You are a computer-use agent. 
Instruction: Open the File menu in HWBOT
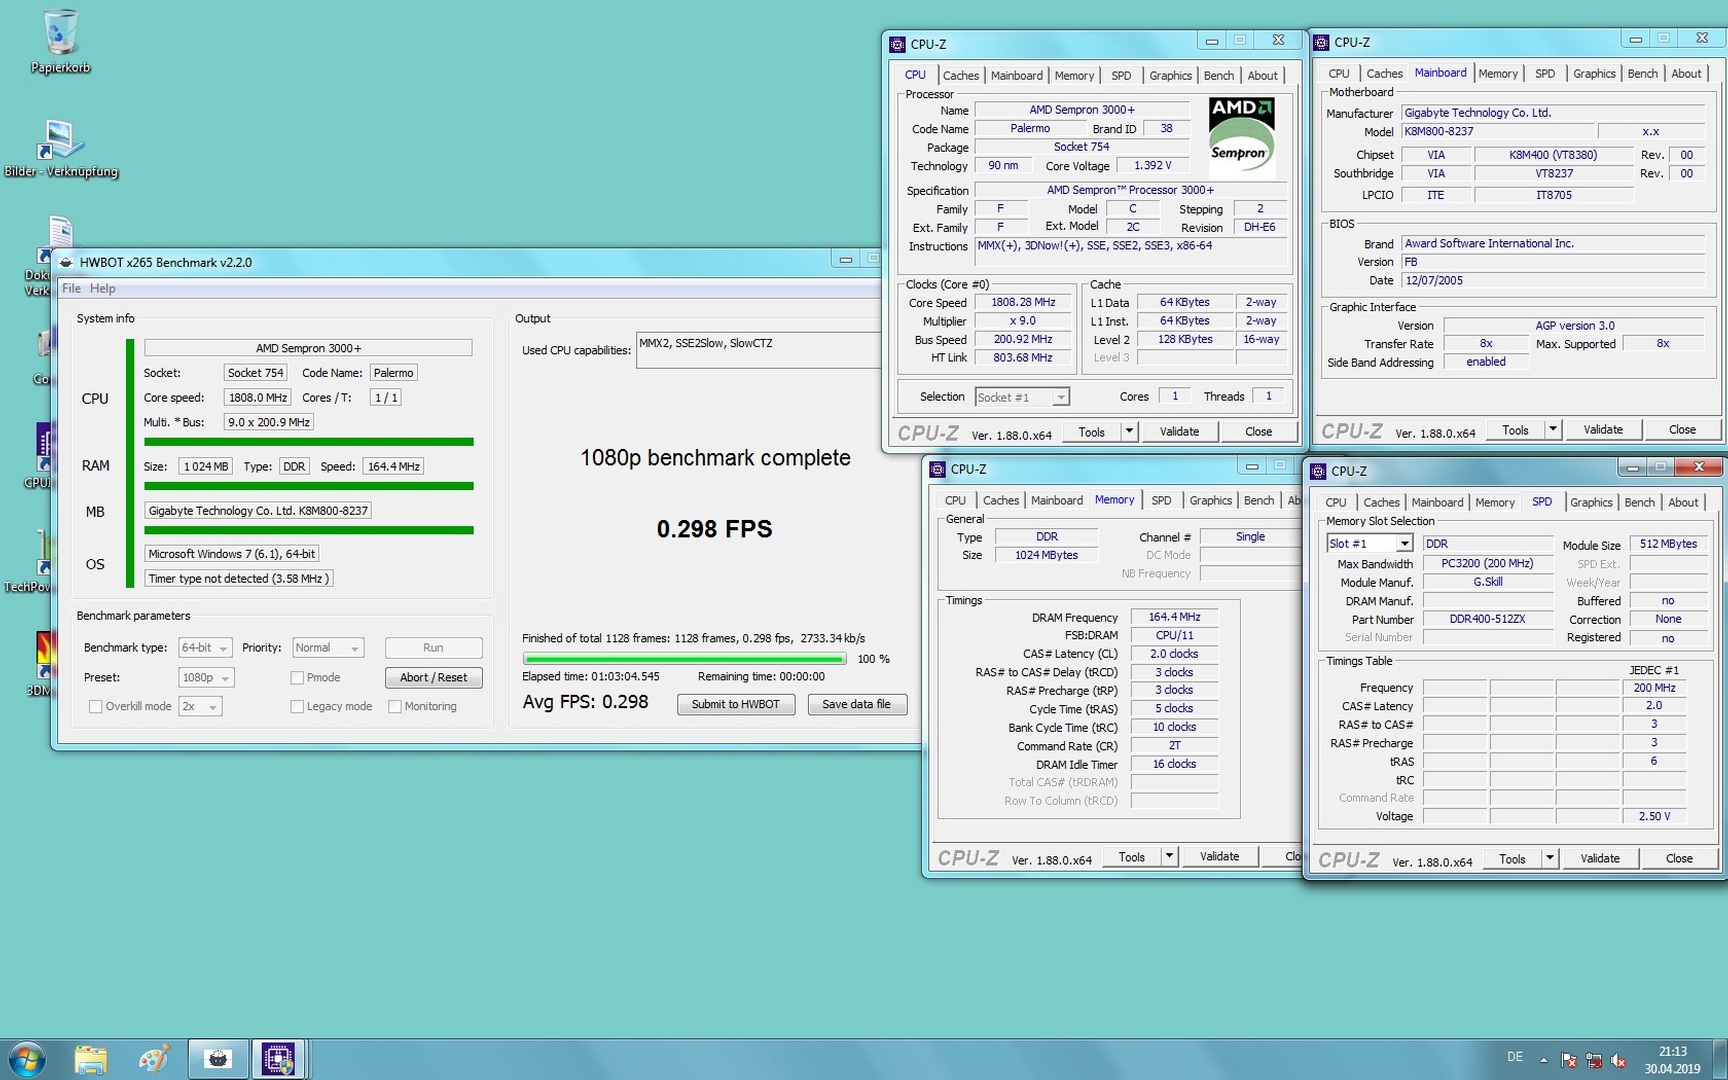point(71,288)
